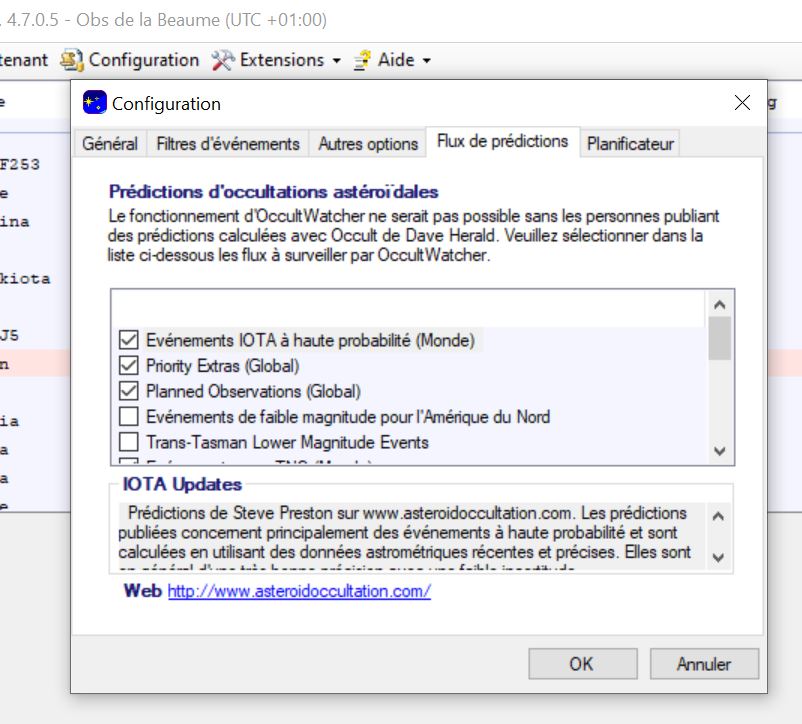Switch to the Général tab

tap(110, 144)
